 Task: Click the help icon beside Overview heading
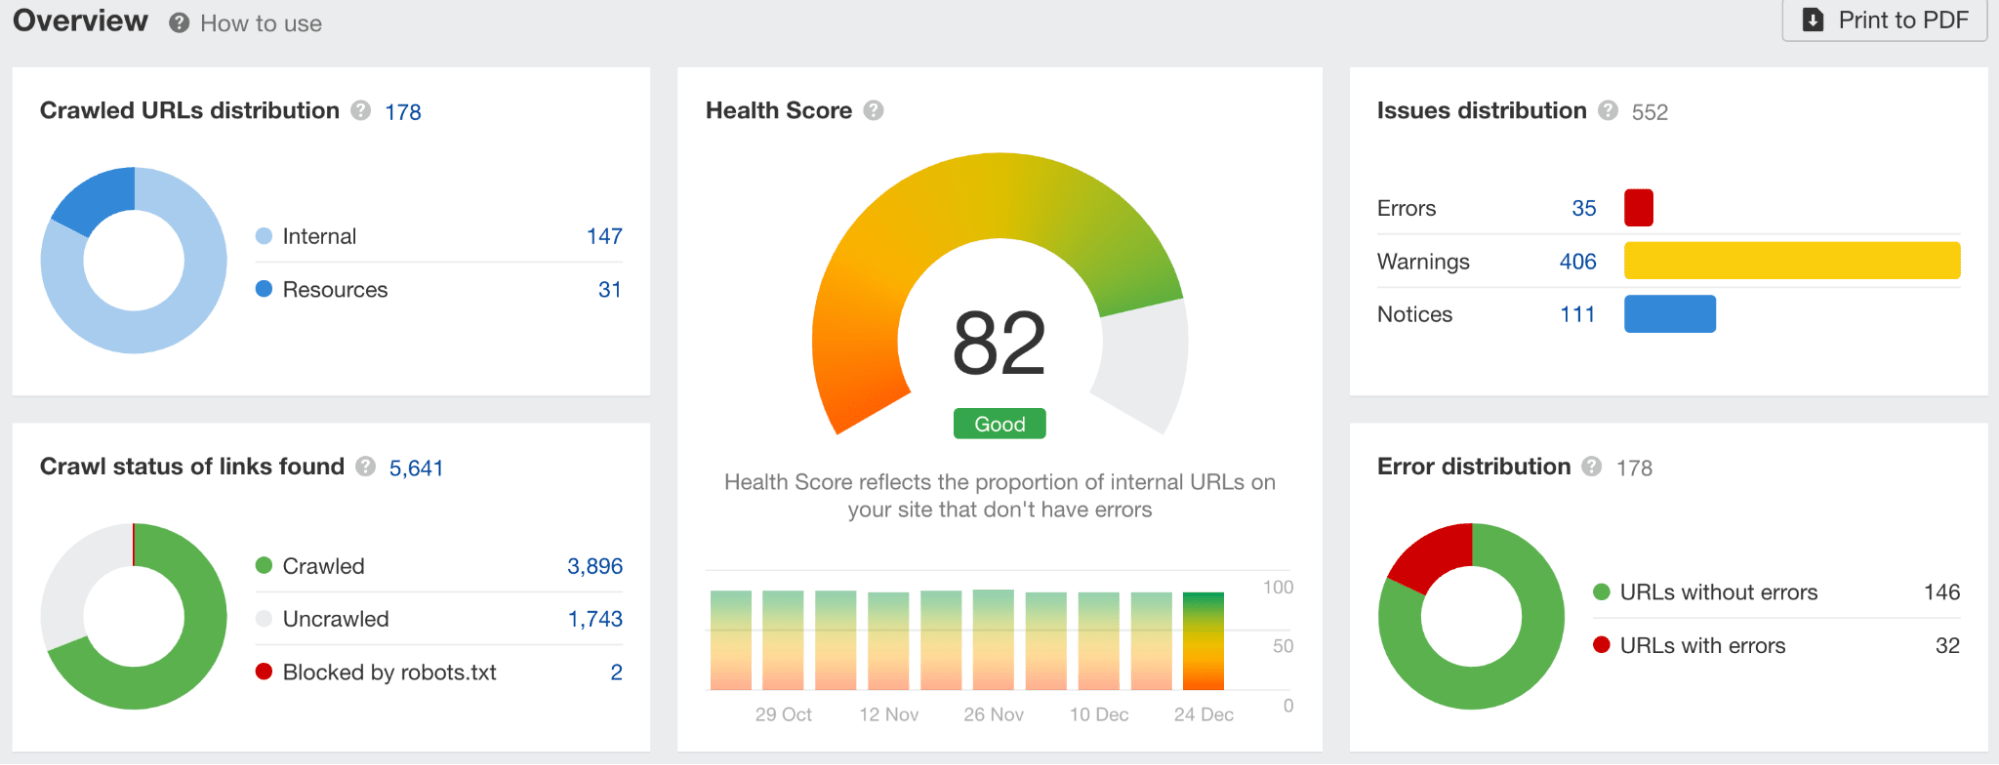click(179, 23)
